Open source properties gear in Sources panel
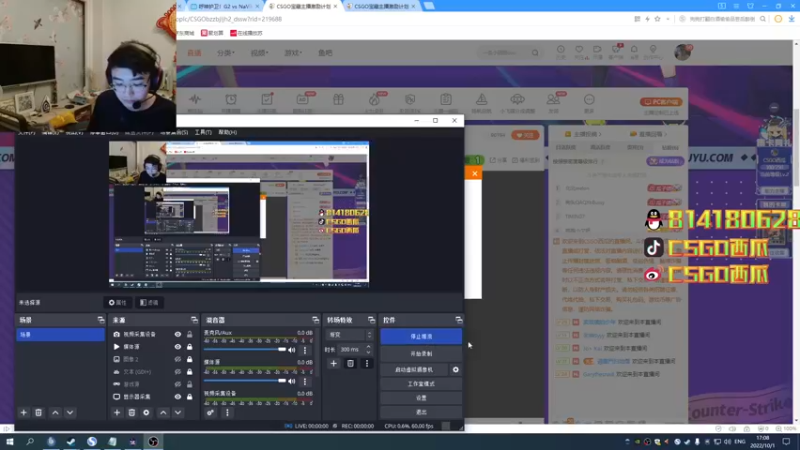 (x=146, y=412)
